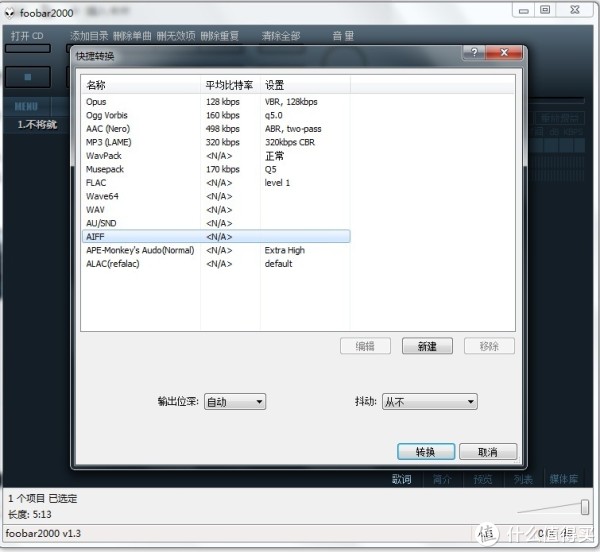Screen dimensions: 600x552
Task: Minimize the foobar2000 window
Action: (x=523, y=10)
